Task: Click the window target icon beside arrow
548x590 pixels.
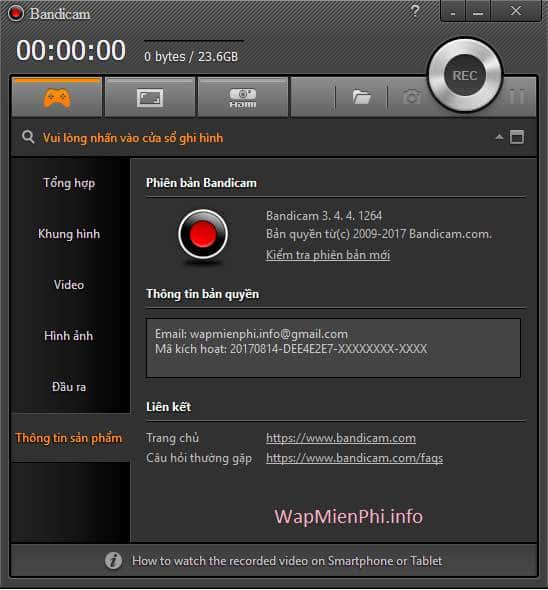Action: tap(517, 137)
